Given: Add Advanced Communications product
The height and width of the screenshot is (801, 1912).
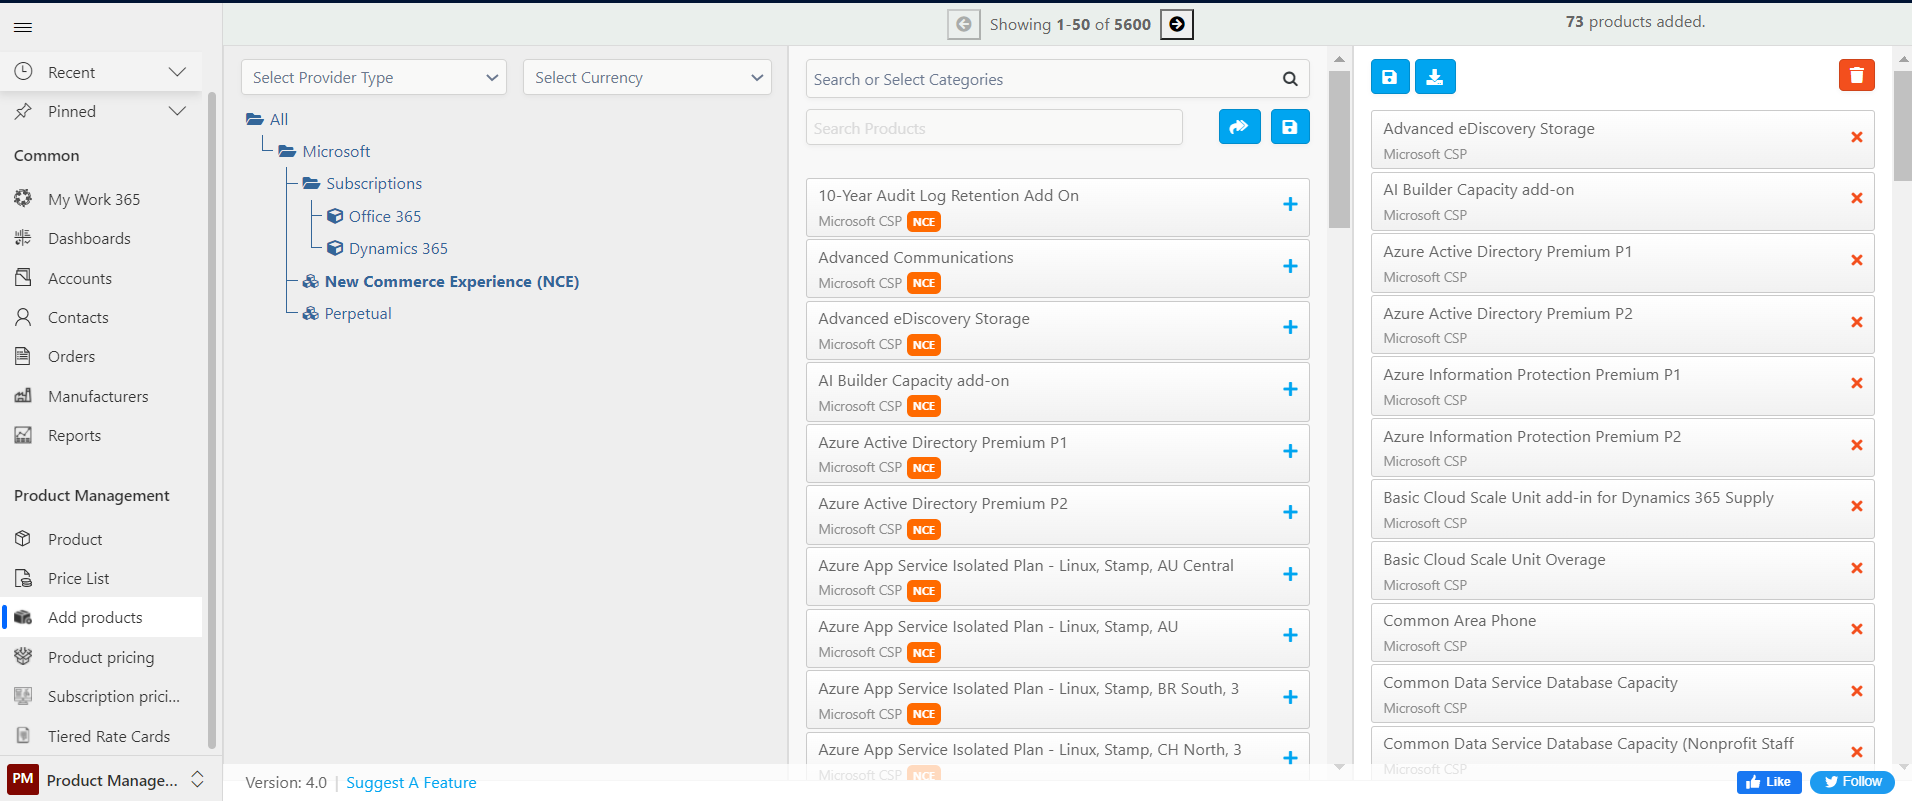Looking at the screenshot, I should point(1290,266).
